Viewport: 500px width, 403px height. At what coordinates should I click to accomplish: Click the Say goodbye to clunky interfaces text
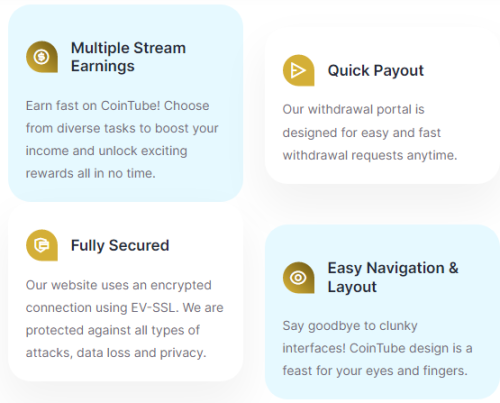pos(377,348)
